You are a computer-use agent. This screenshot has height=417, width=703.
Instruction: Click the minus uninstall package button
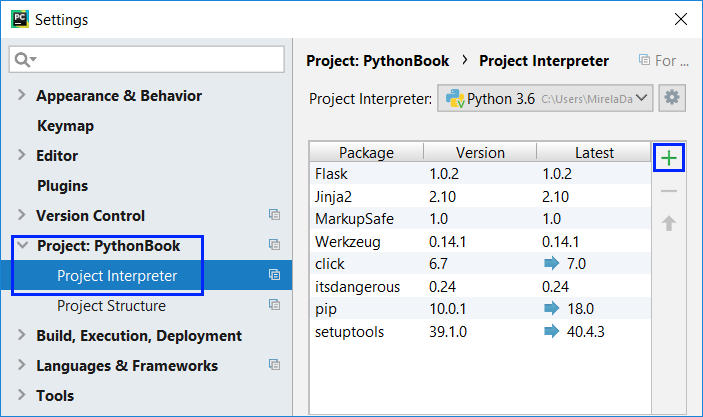pyautogui.click(x=668, y=191)
